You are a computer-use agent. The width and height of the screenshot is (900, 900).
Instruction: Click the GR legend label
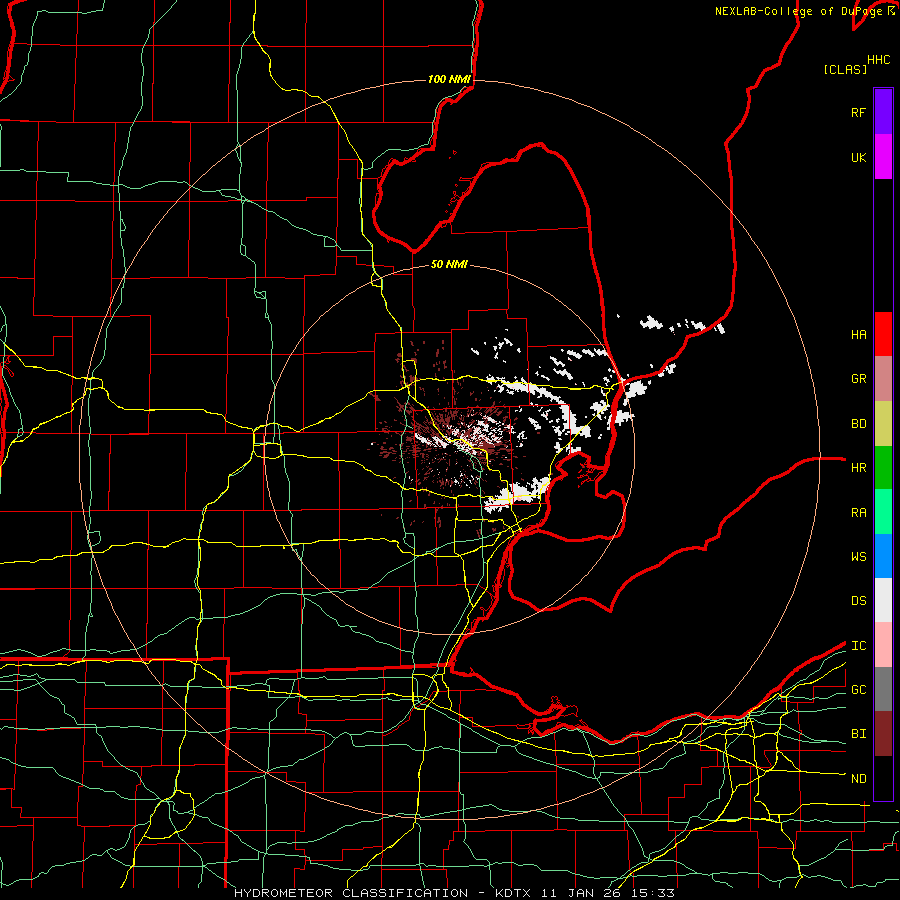pyautogui.click(x=859, y=379)
